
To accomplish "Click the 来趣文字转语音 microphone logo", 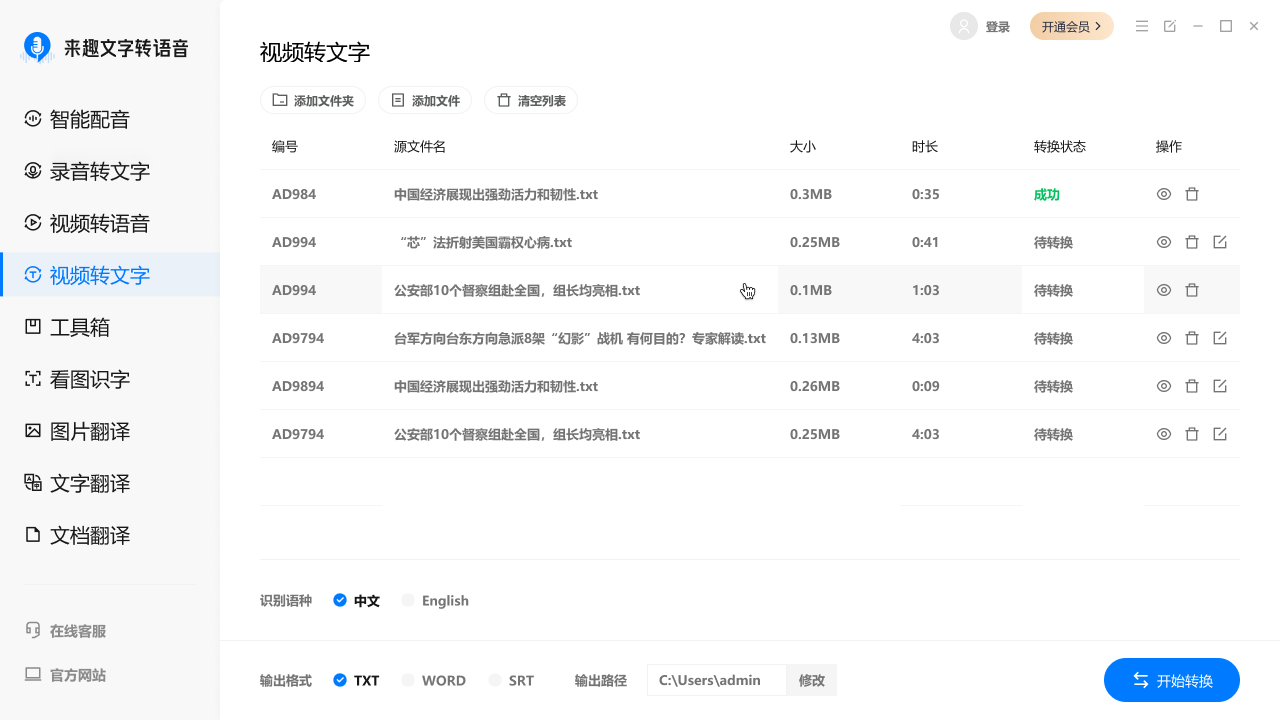I will pos(38,47).
